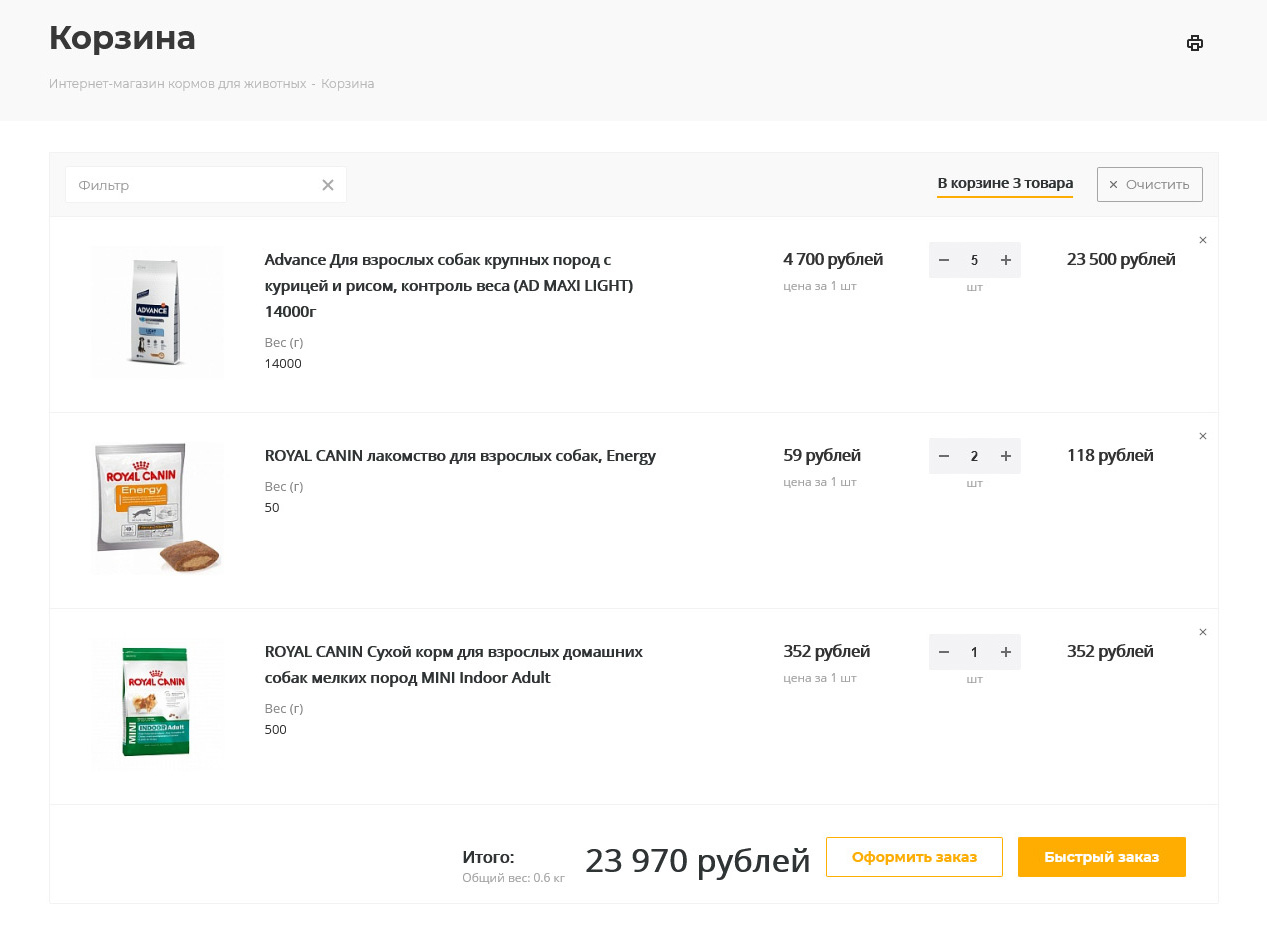
Task: Add one more Royal Canin Energy treat
Action: click(1006, 456)
